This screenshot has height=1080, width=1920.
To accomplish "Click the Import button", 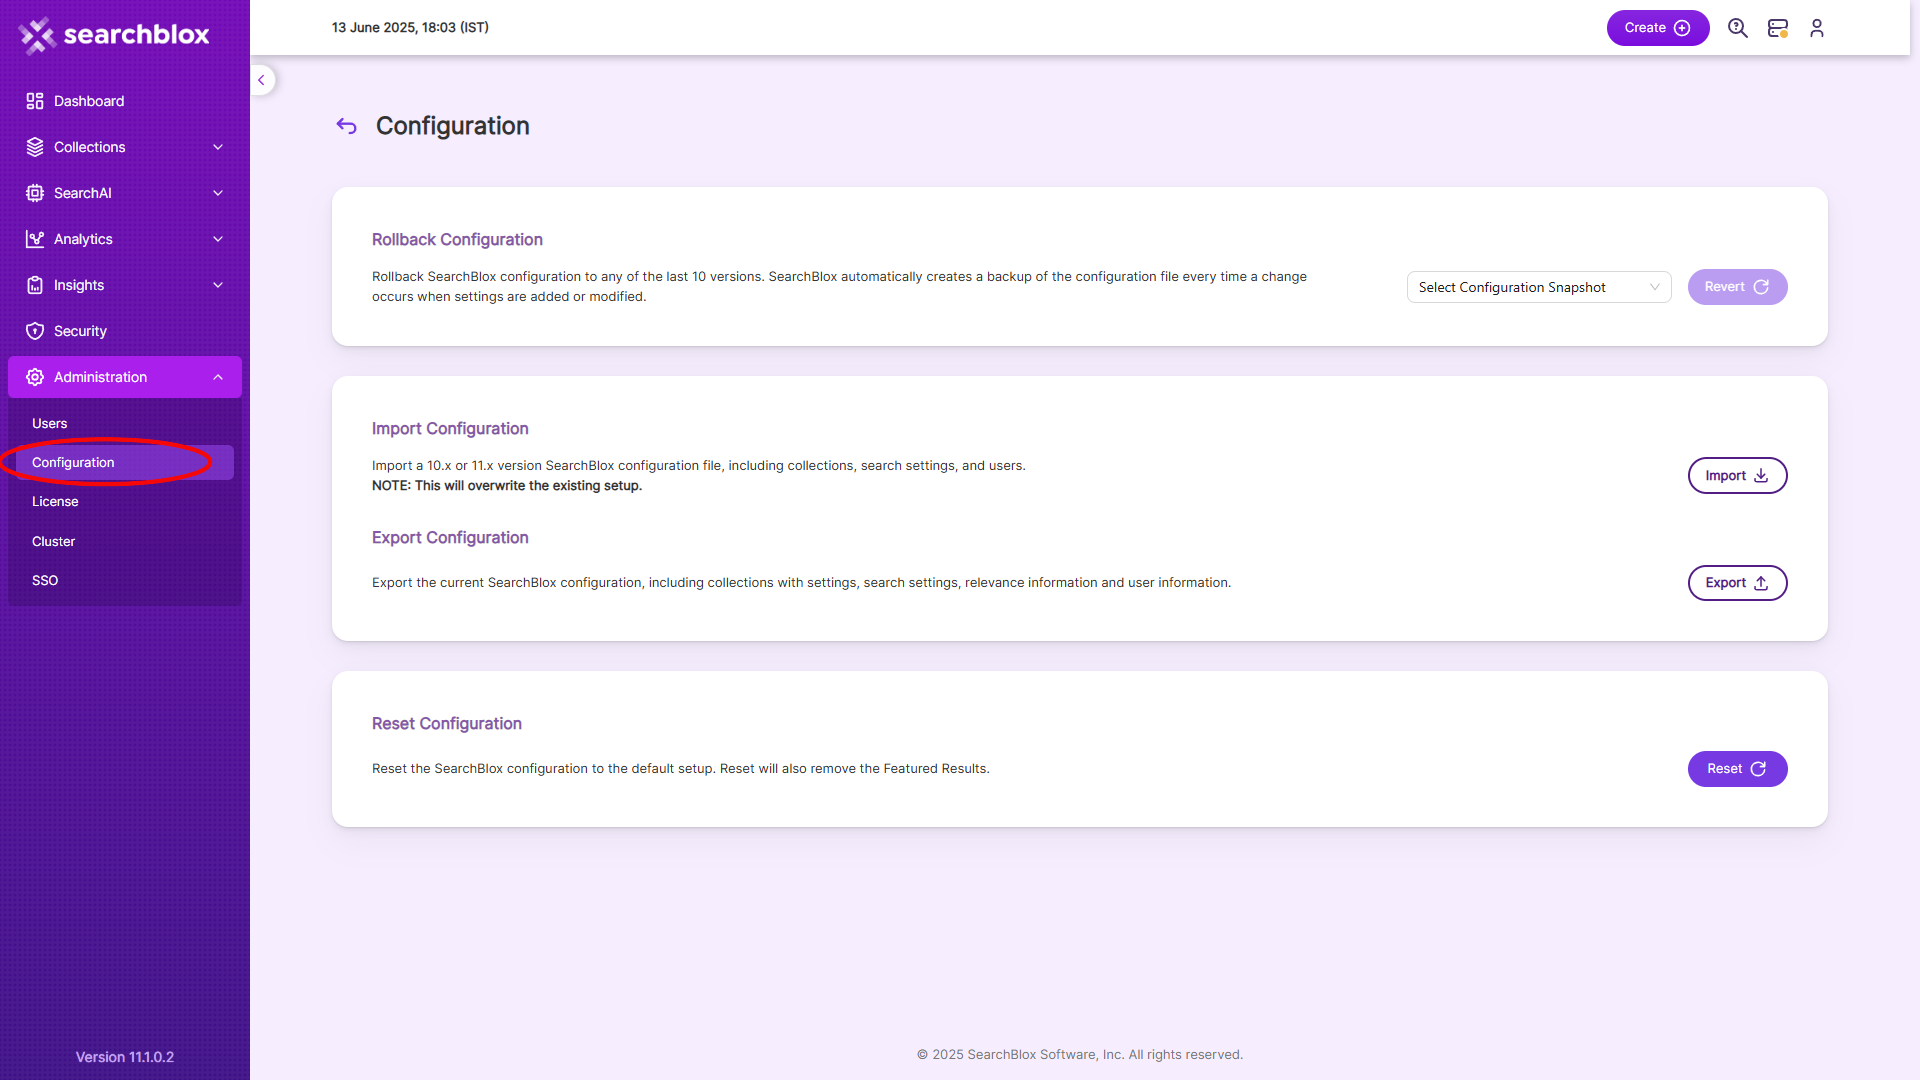I will (1738, 476).
